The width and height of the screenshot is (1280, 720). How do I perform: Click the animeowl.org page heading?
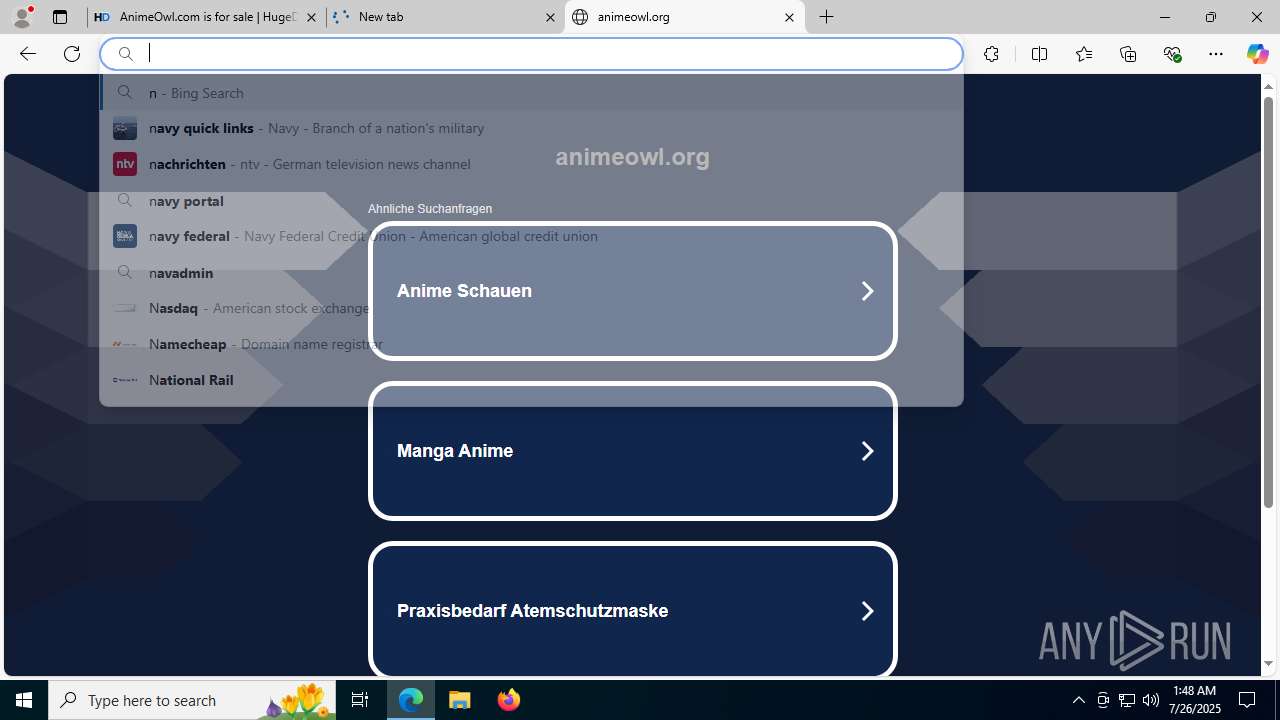tap(632, 157)
